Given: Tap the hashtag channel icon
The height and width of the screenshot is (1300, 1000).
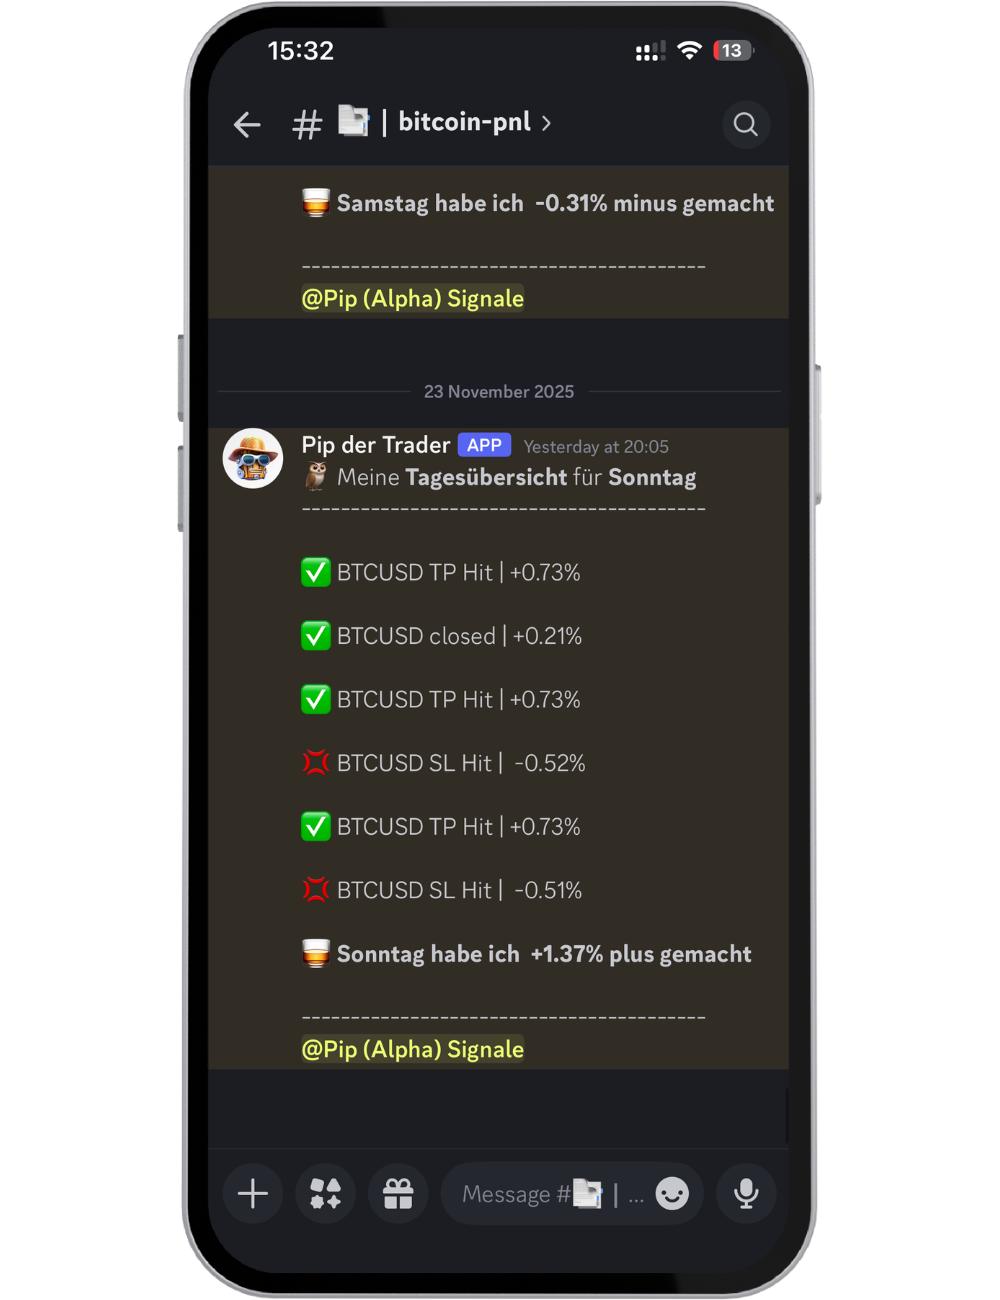Looking at the screenshot, I should click(307, 124).
